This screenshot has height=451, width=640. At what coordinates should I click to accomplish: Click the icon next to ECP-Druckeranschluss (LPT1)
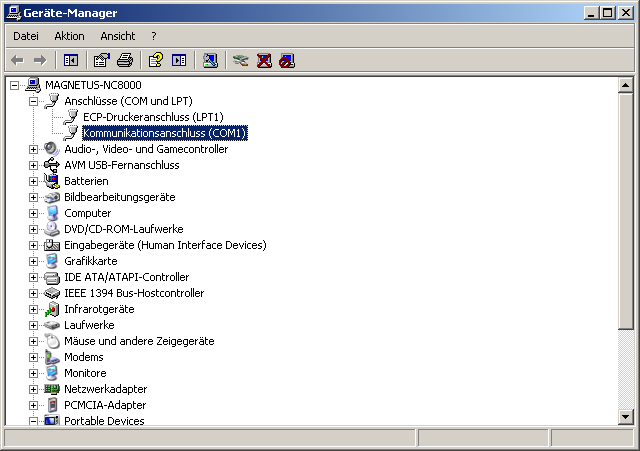[x=71, y=117]
